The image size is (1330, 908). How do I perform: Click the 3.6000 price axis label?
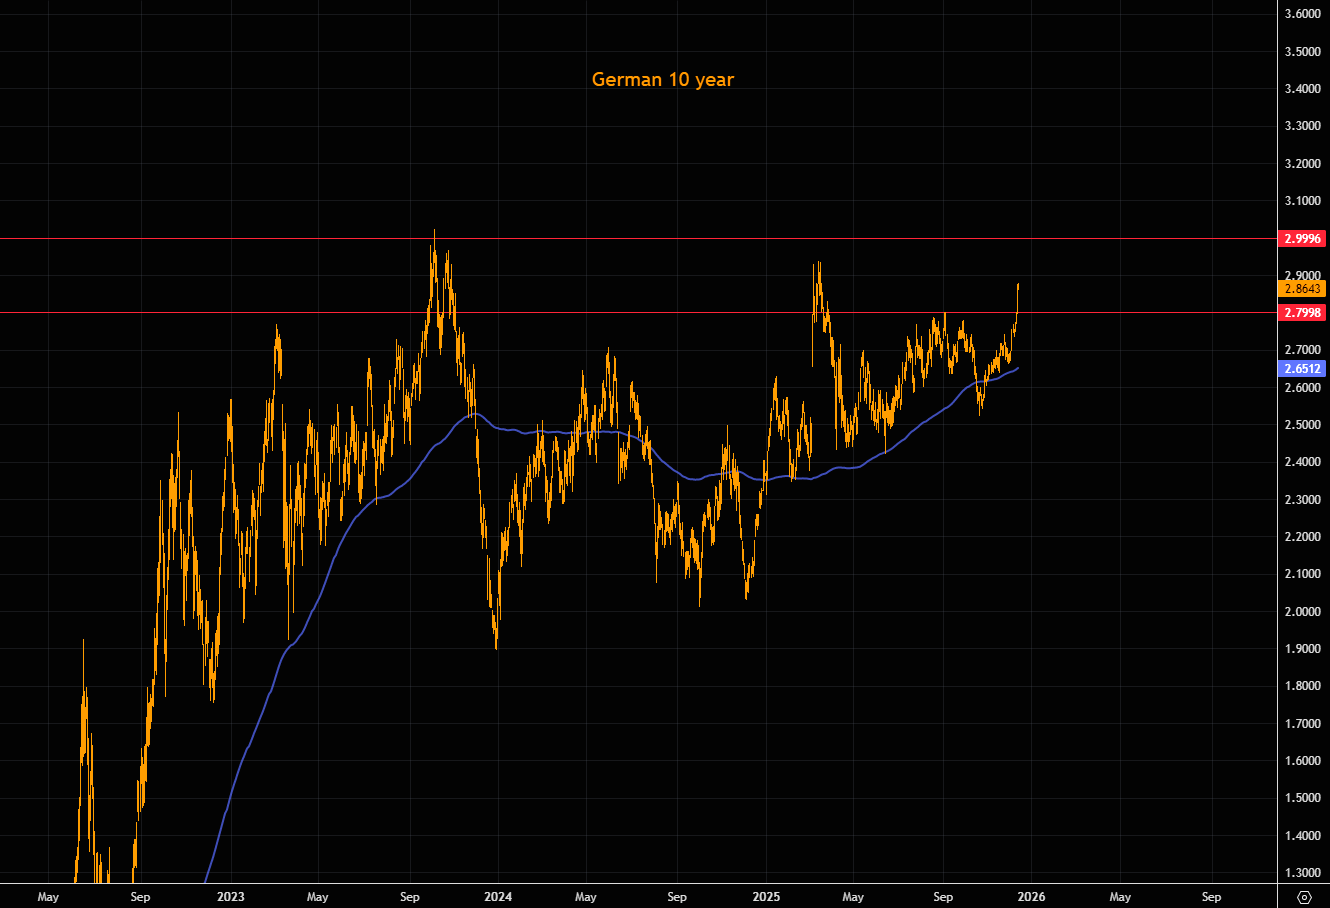point(1304,14)
